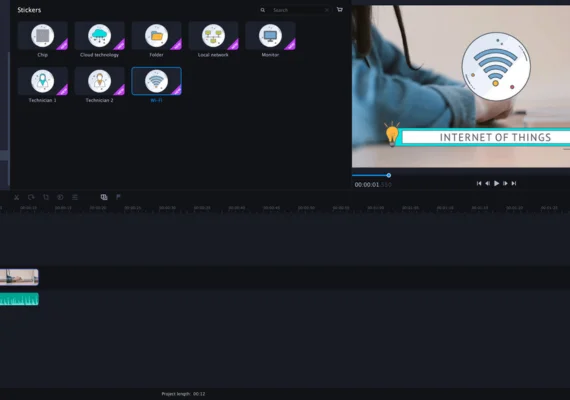
Task: Step forward one frame
Action: tap(505, 183)
